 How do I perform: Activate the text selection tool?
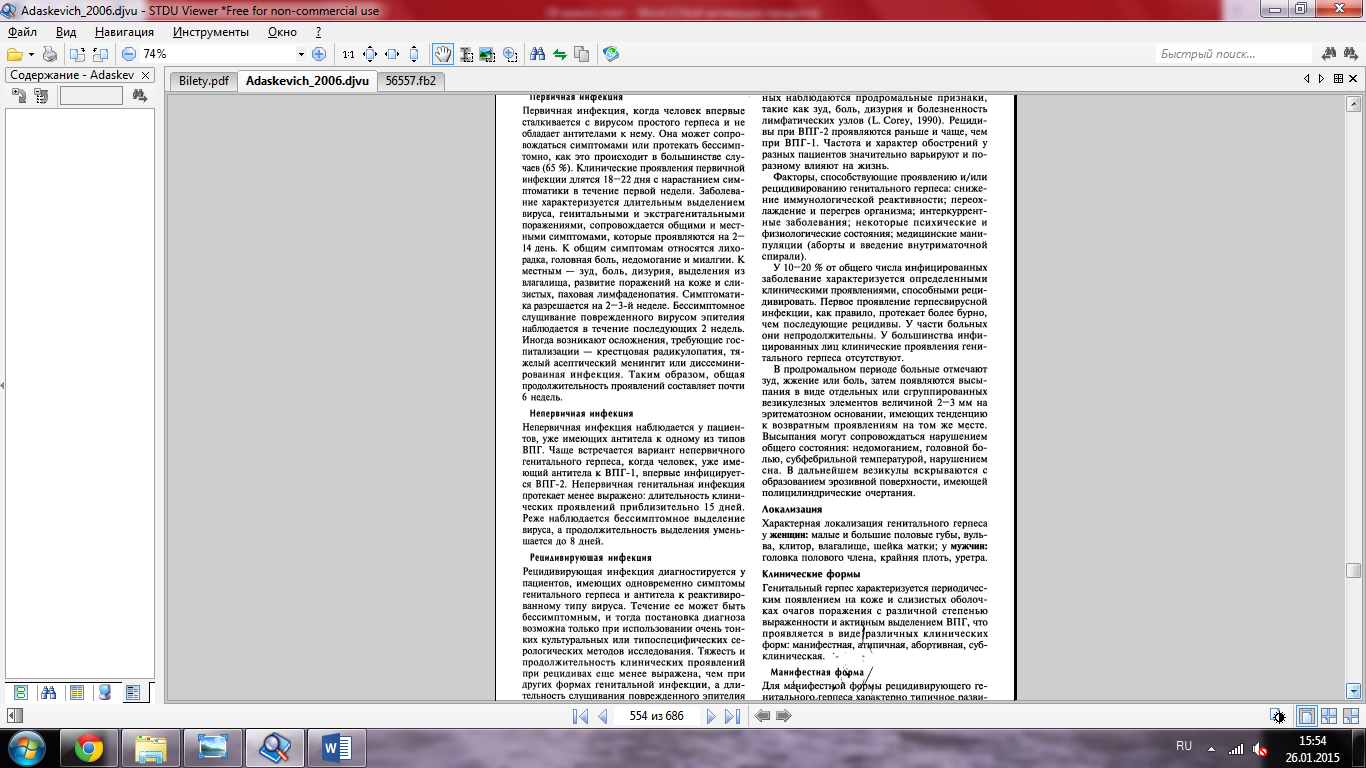(x=465, y=54)
